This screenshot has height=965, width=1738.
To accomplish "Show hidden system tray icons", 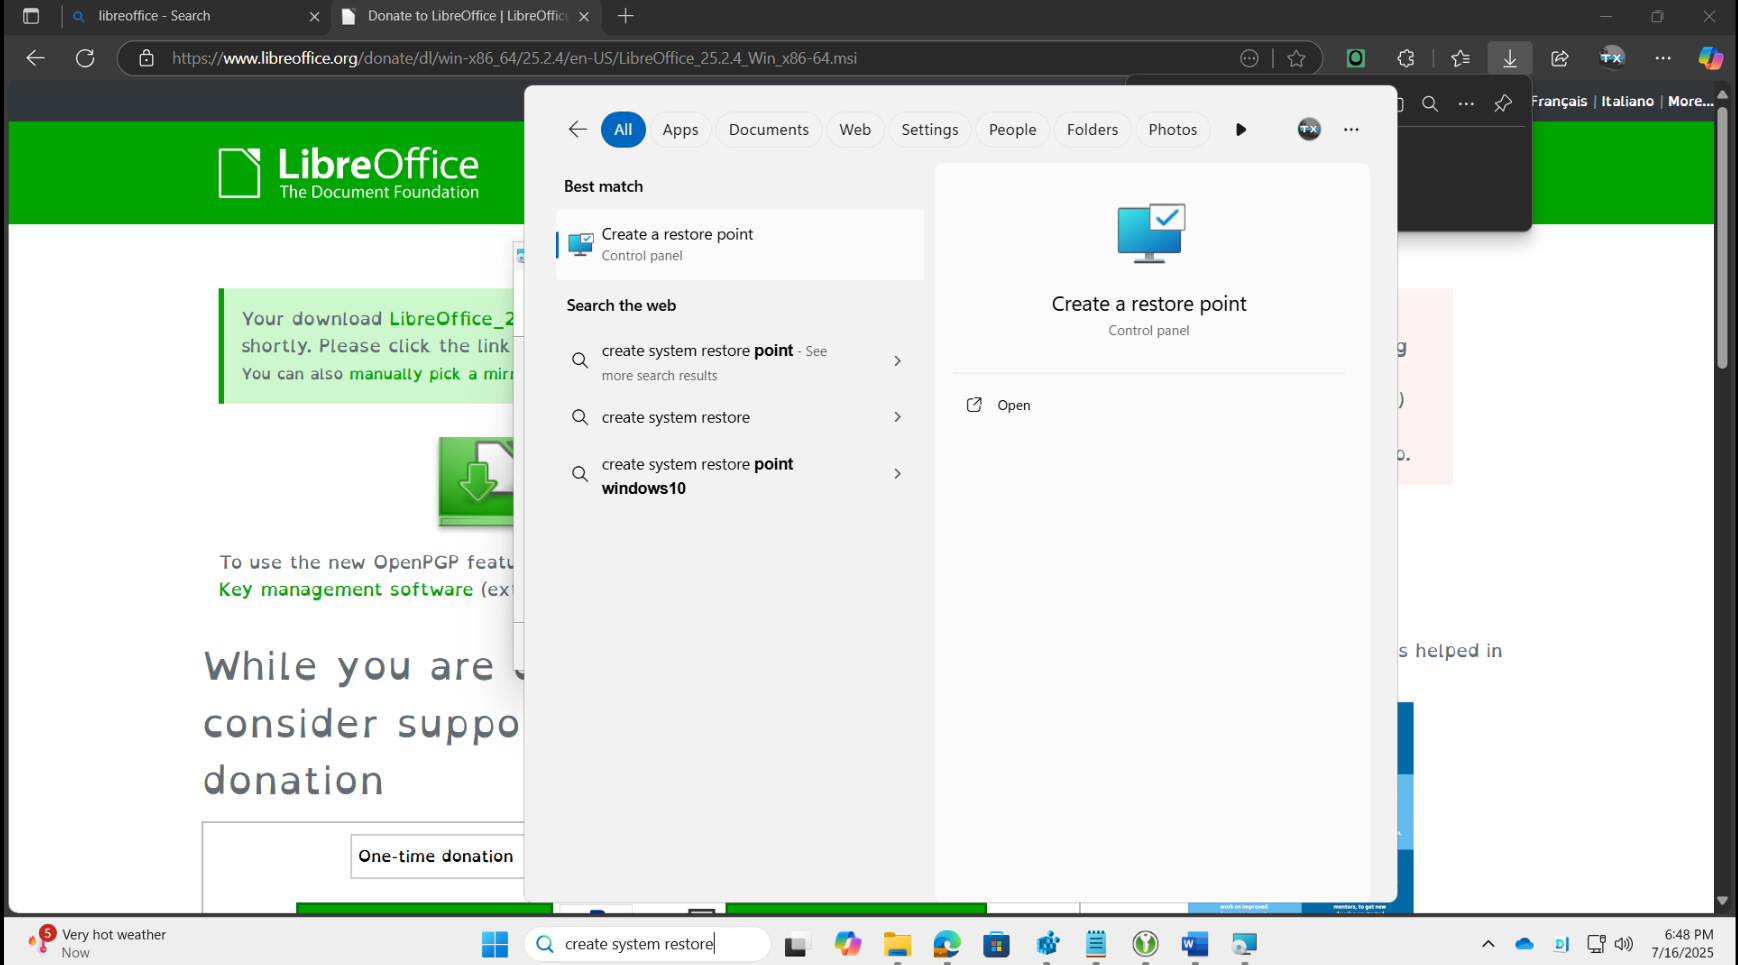I will pos(1488,944).
